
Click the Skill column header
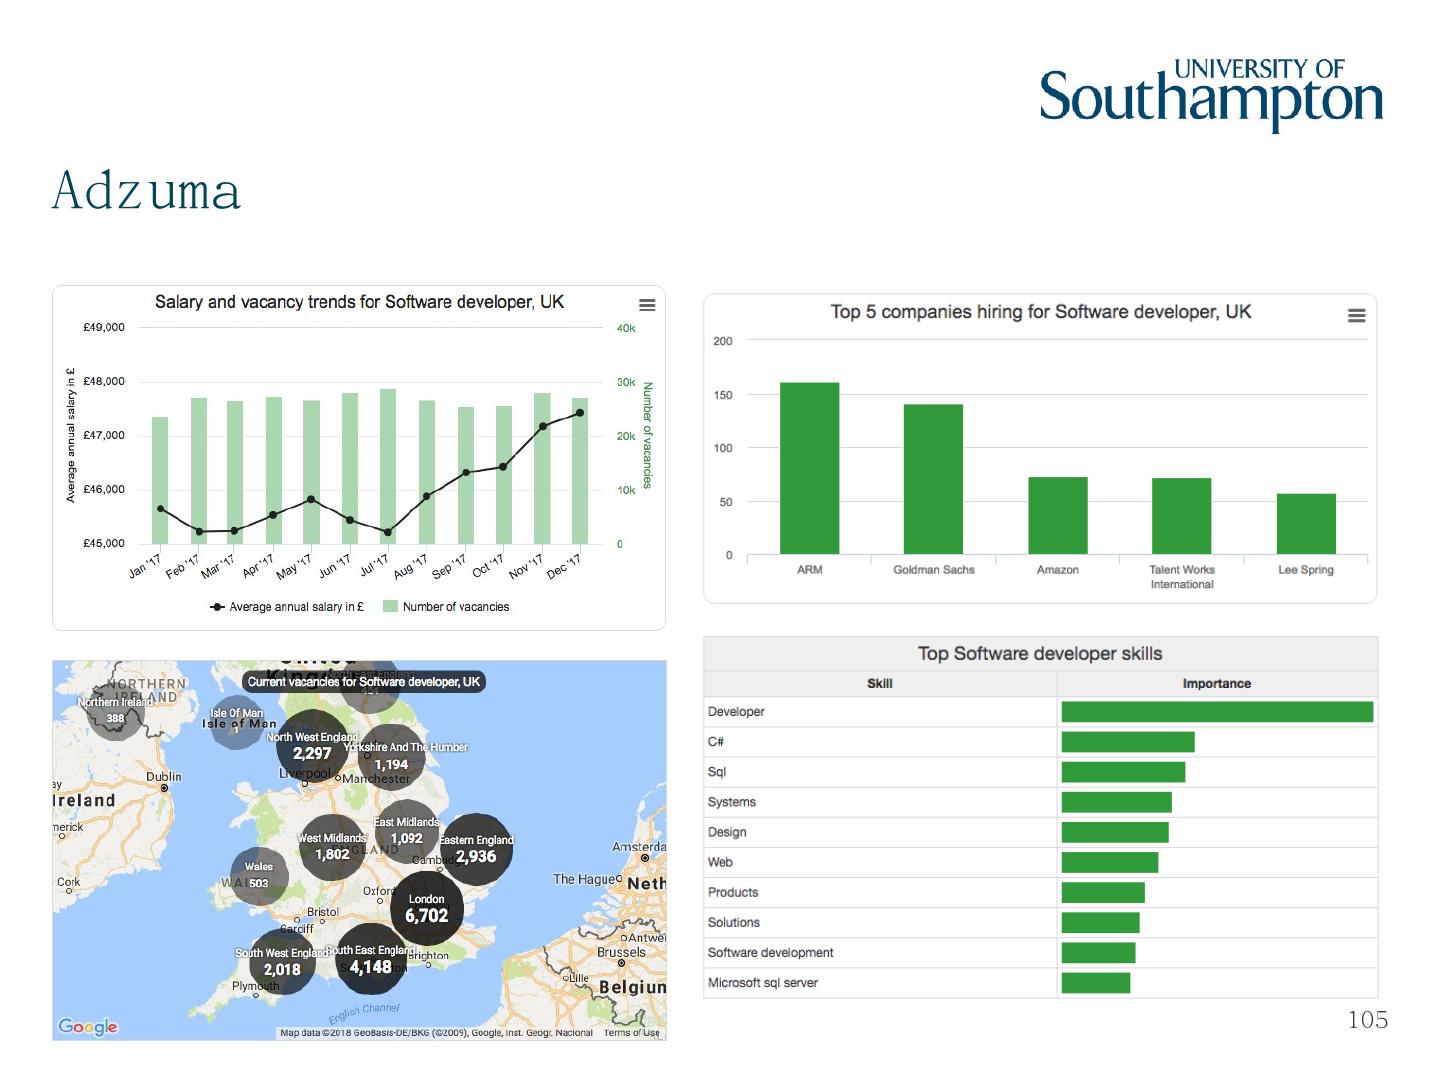pos(880,684)
